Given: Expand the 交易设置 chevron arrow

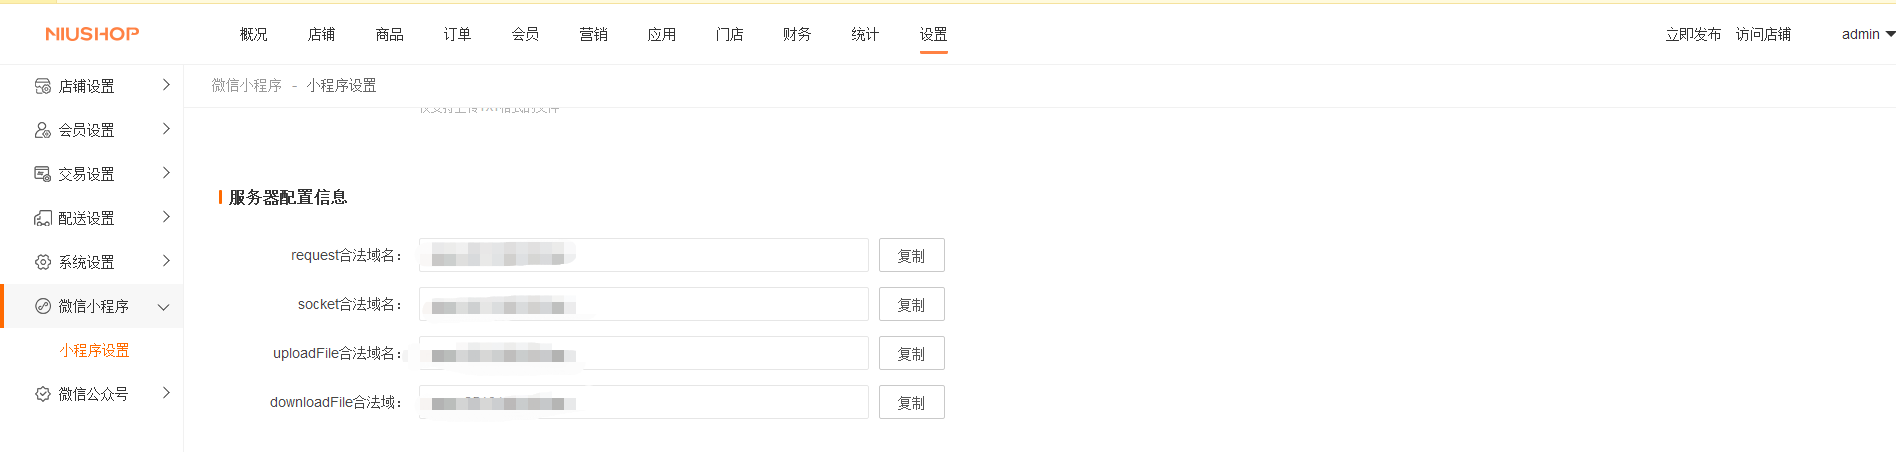Looking at the screenshot, I should pyautogui.click(x=166, y=173).
